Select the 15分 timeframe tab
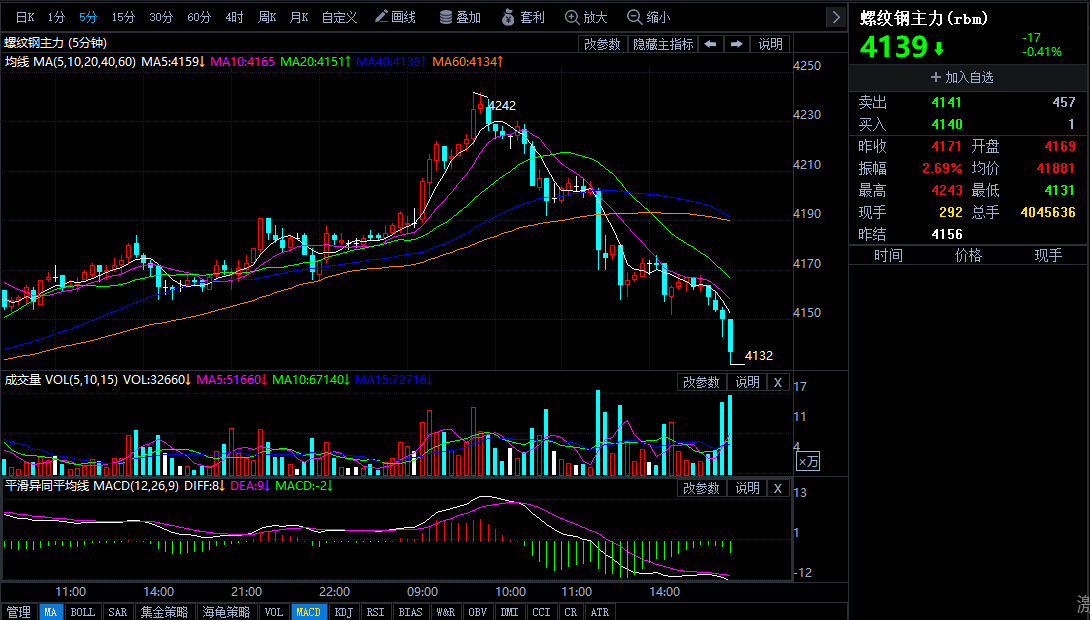Screen dimensions: 1090x620 [123, 17]
